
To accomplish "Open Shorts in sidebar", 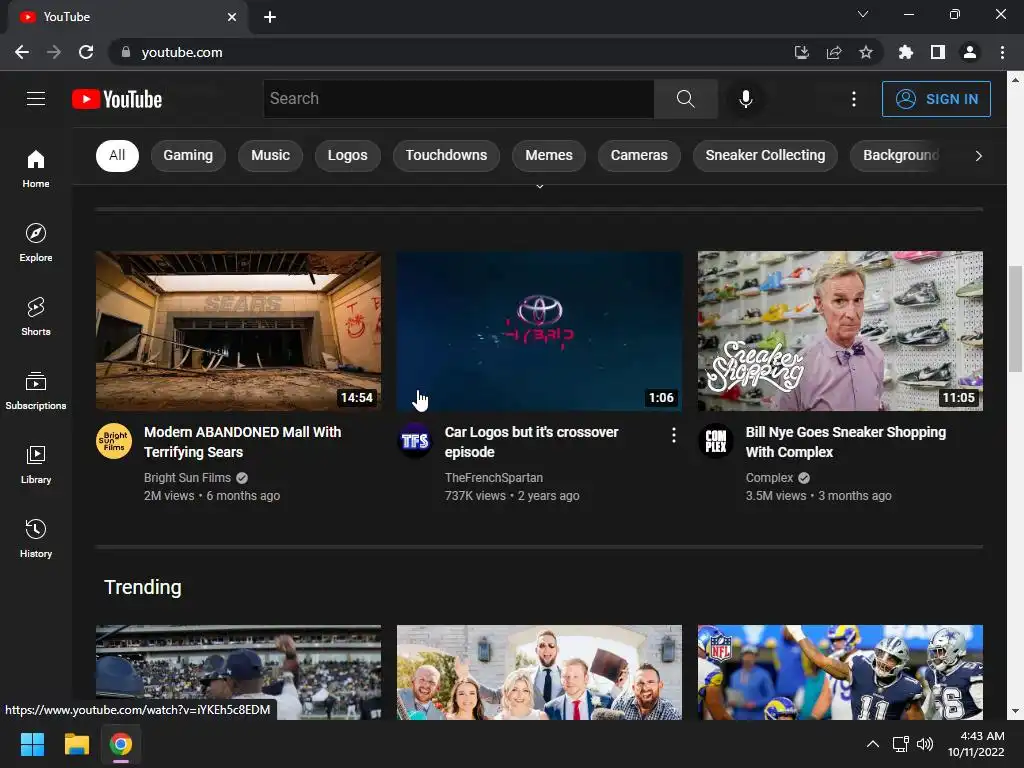I will click(36, 316).
